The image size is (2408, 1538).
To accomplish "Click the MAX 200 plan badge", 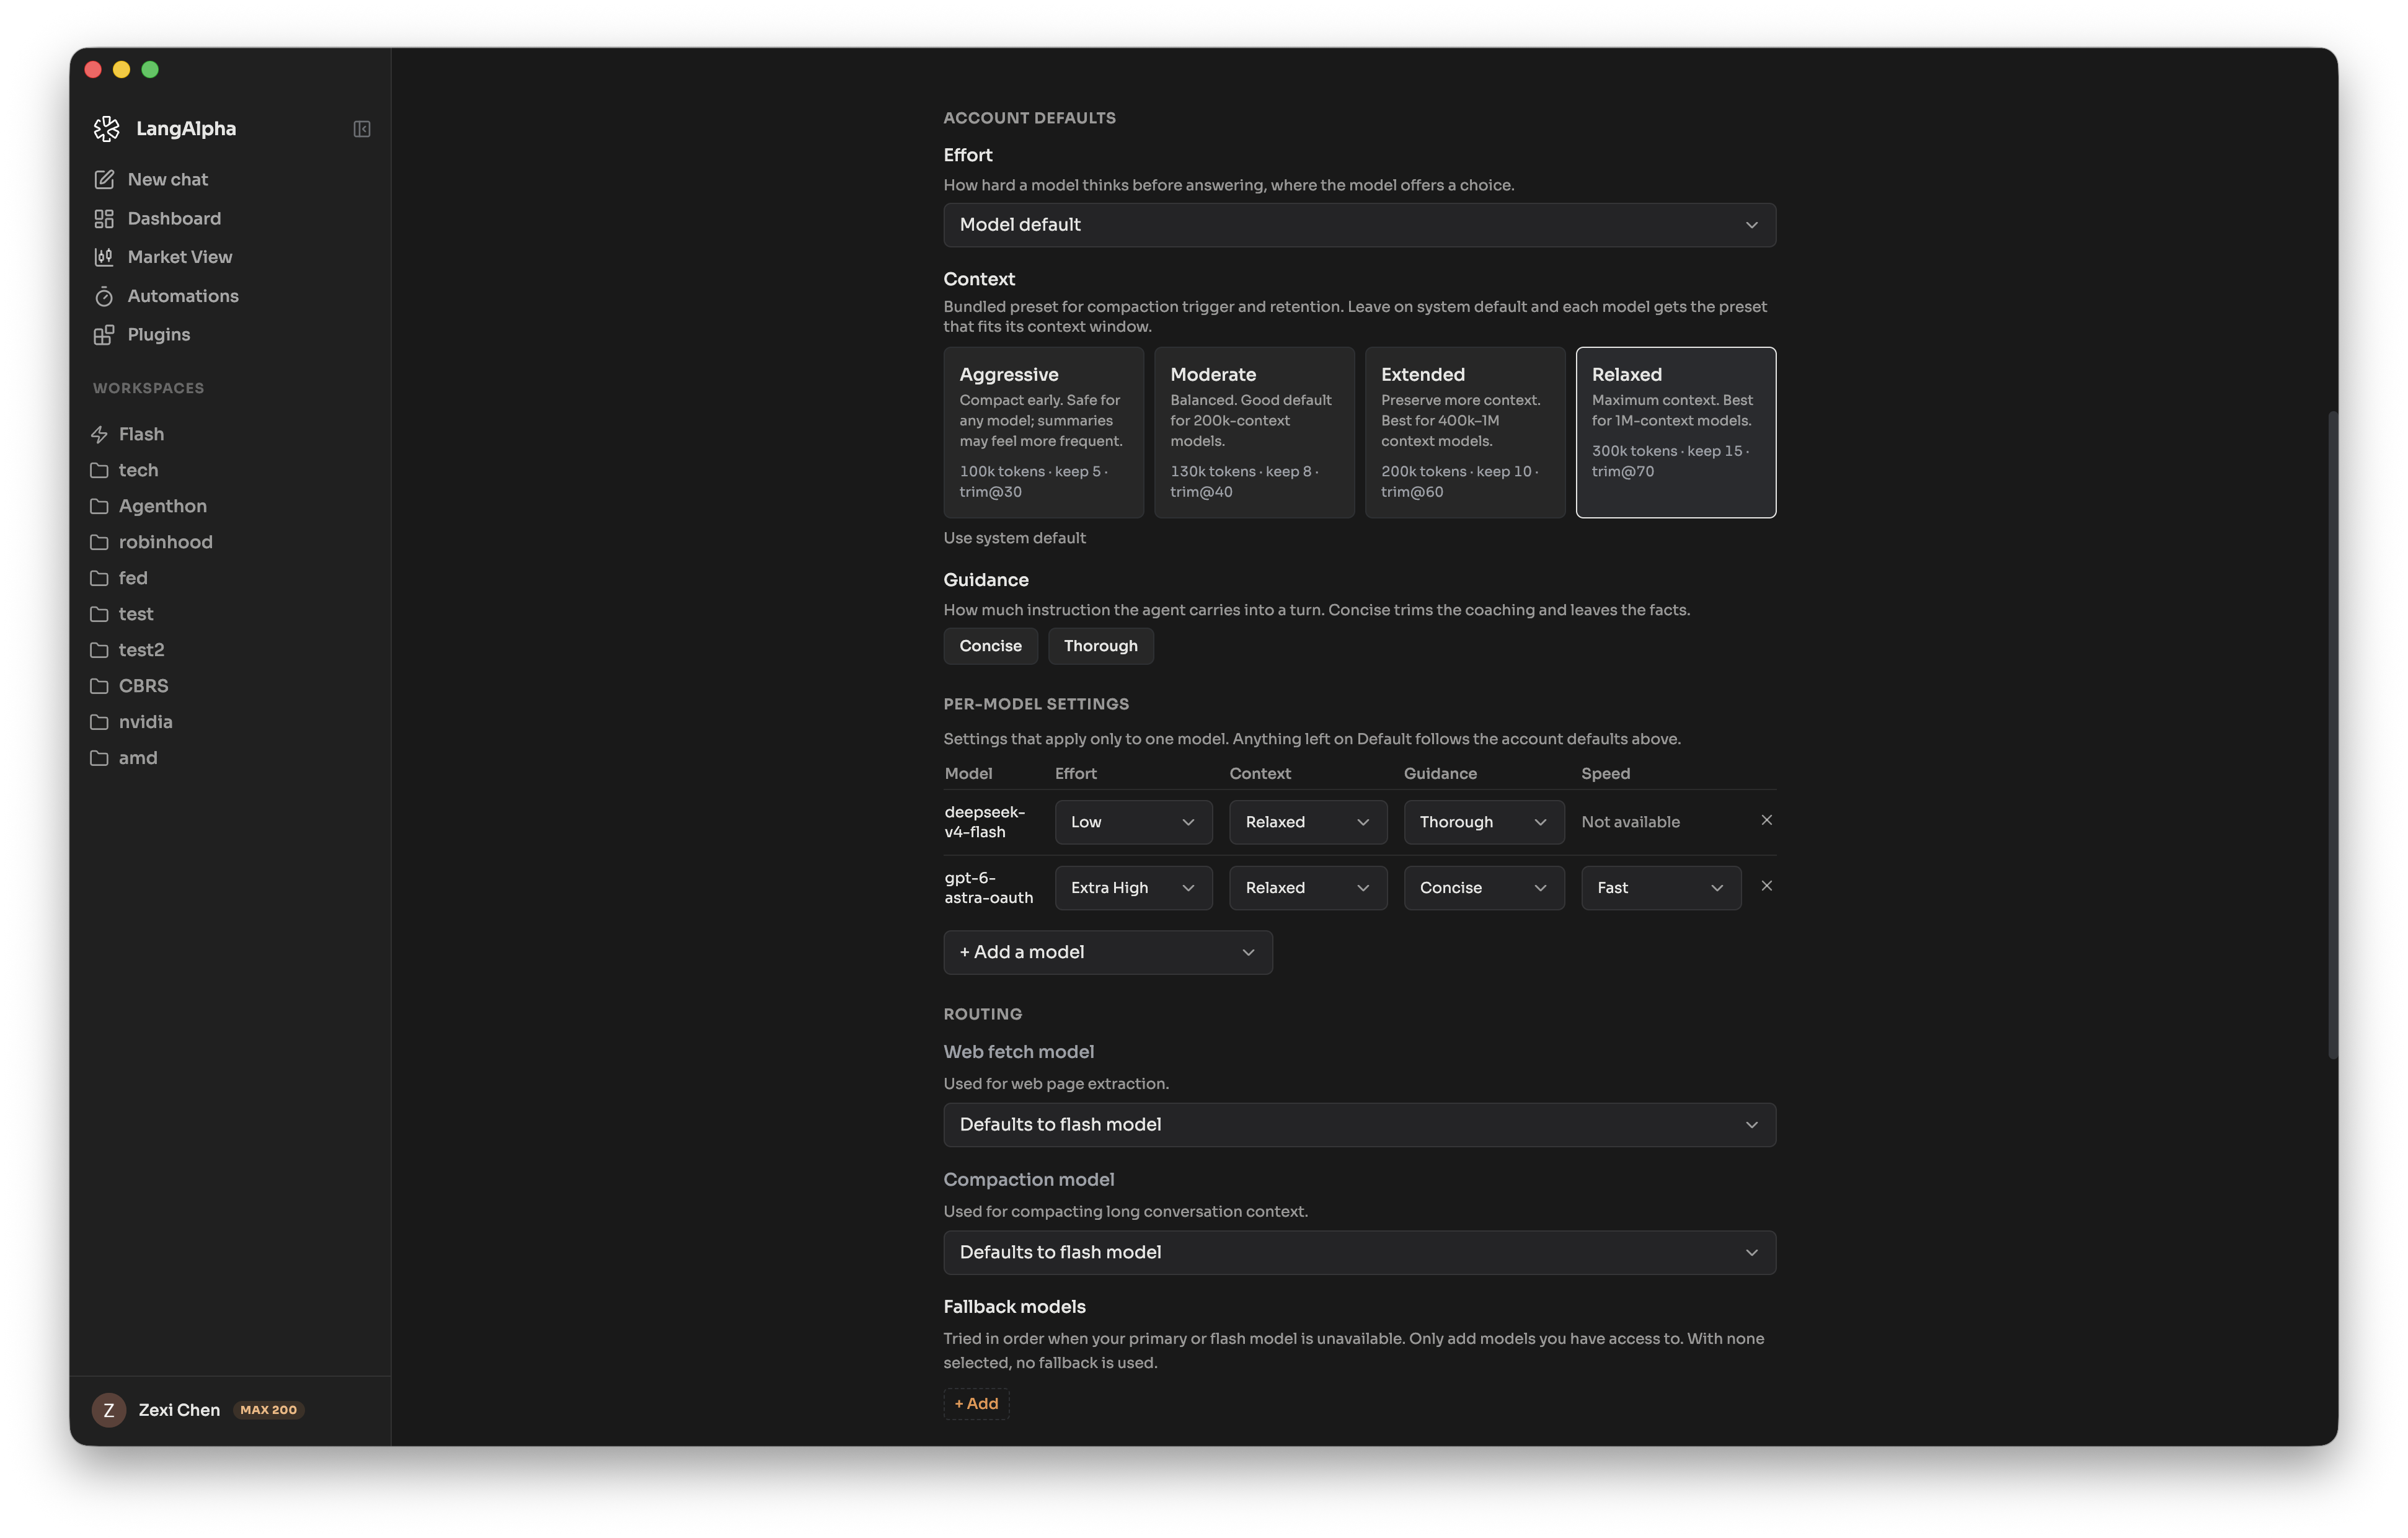I will click(x=268, y=1410).
